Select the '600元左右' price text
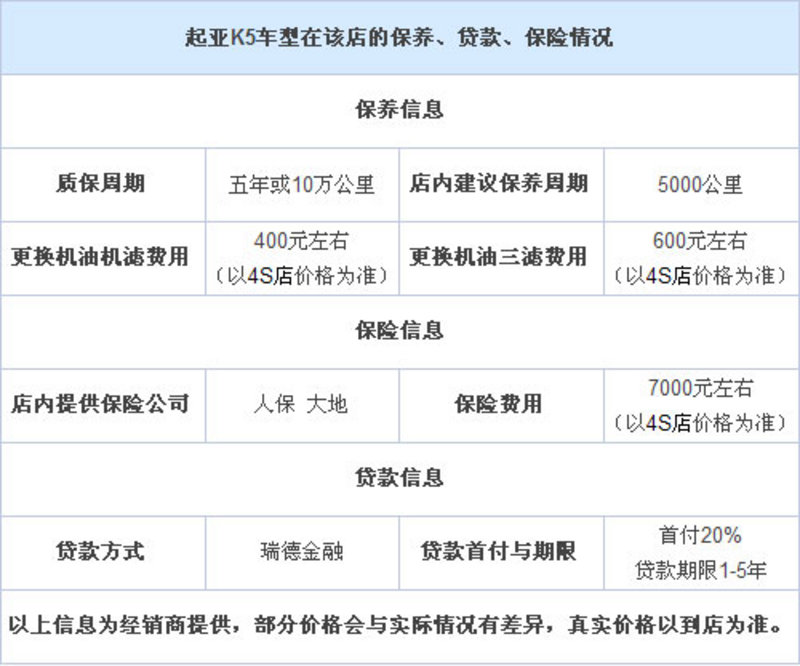Screen dimensions: 800x666 pyautogui.click(x=700, y=240)
